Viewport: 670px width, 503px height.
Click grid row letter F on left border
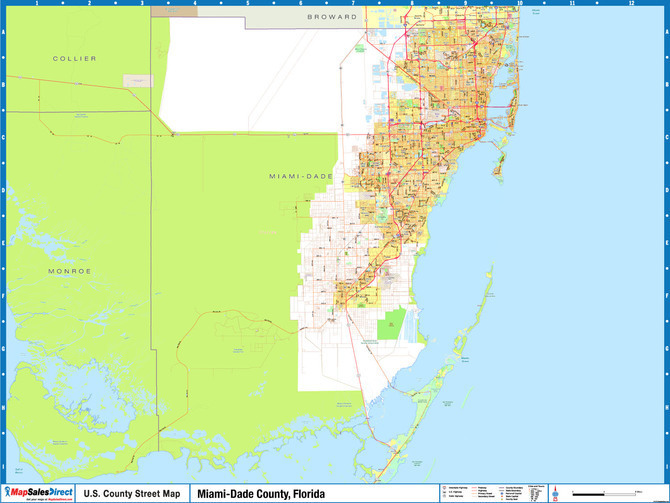click(3, 295)
